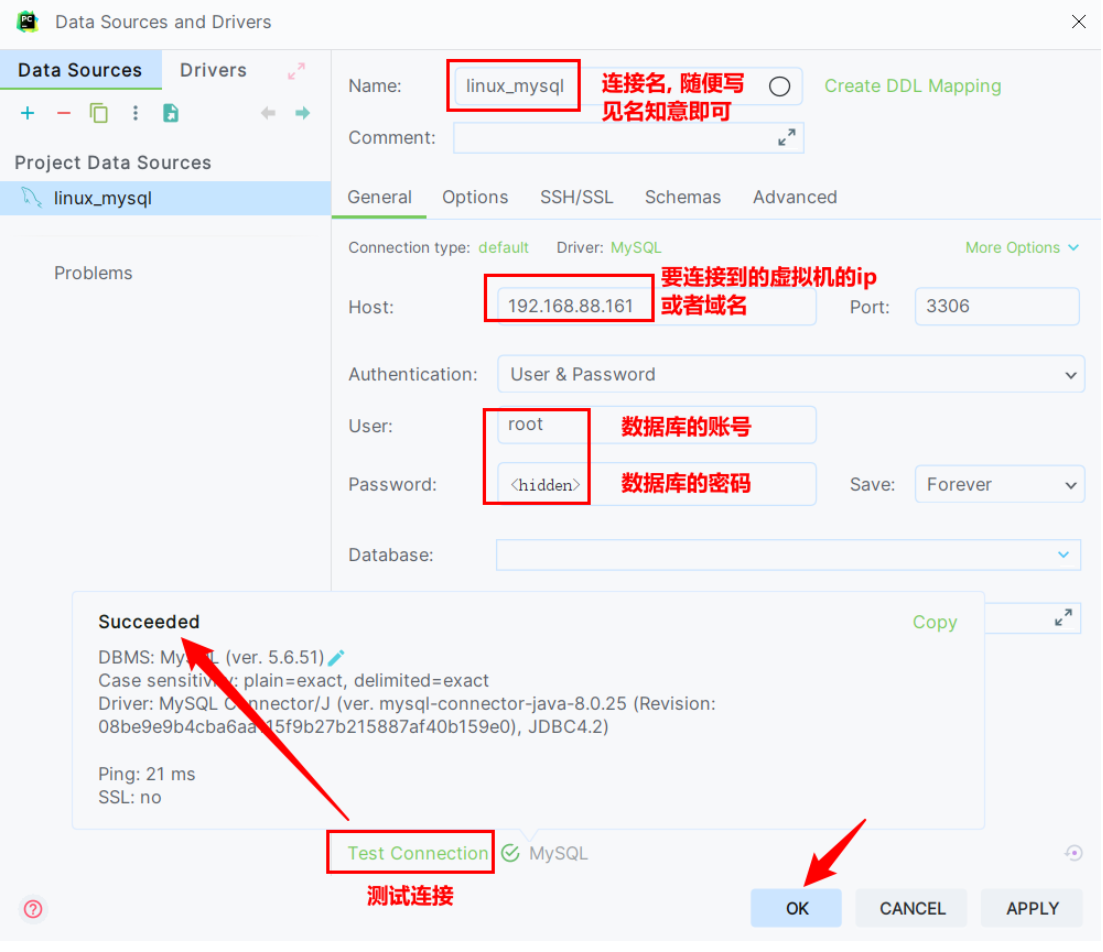Remove the selected data source
This screenshot has height=952, width=1103.
62,113
